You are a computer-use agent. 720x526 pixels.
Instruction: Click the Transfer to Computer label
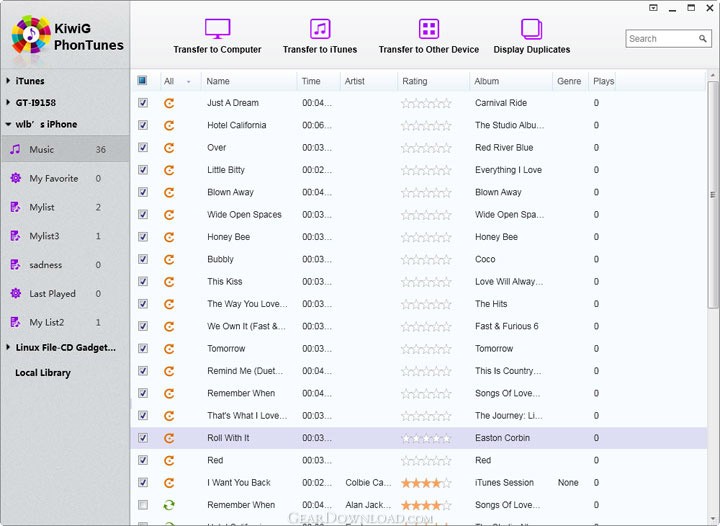coord(217,50)
